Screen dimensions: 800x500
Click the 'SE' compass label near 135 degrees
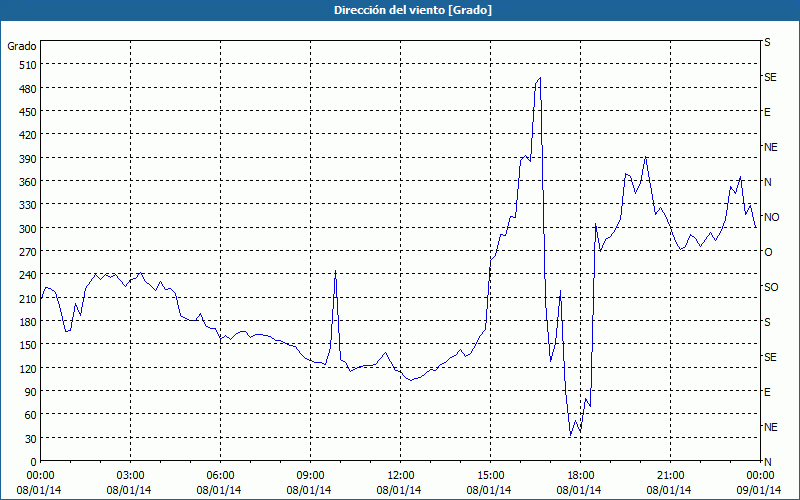(x=770, y=357)
